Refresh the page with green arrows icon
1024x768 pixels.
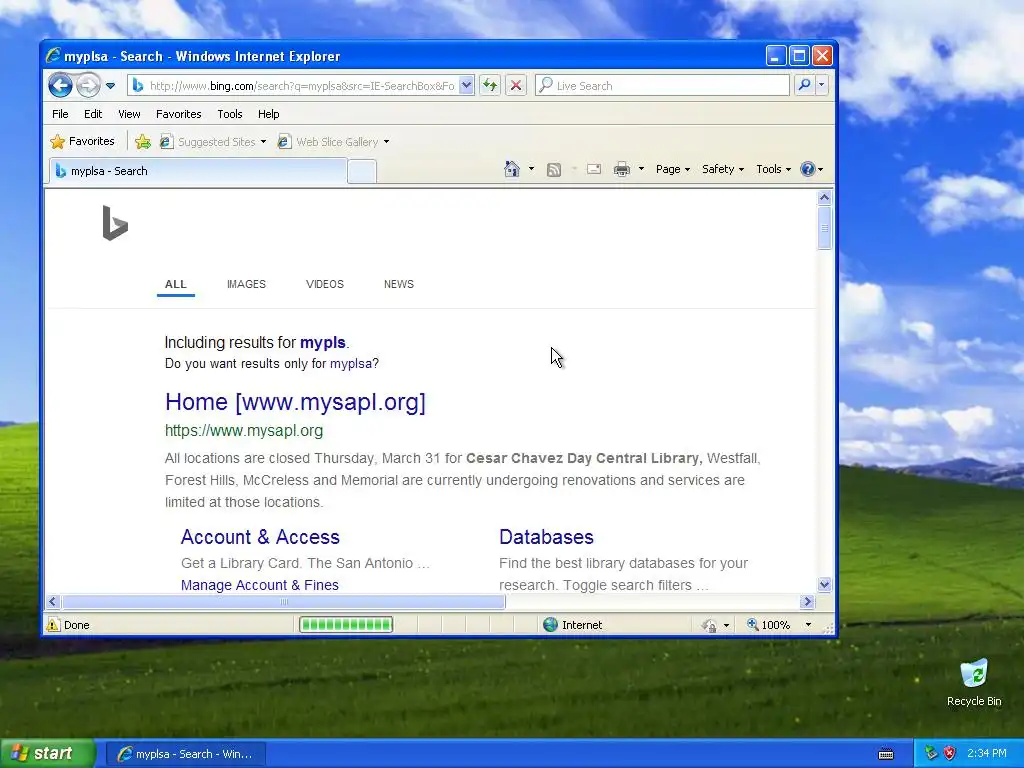click(490, 86)
